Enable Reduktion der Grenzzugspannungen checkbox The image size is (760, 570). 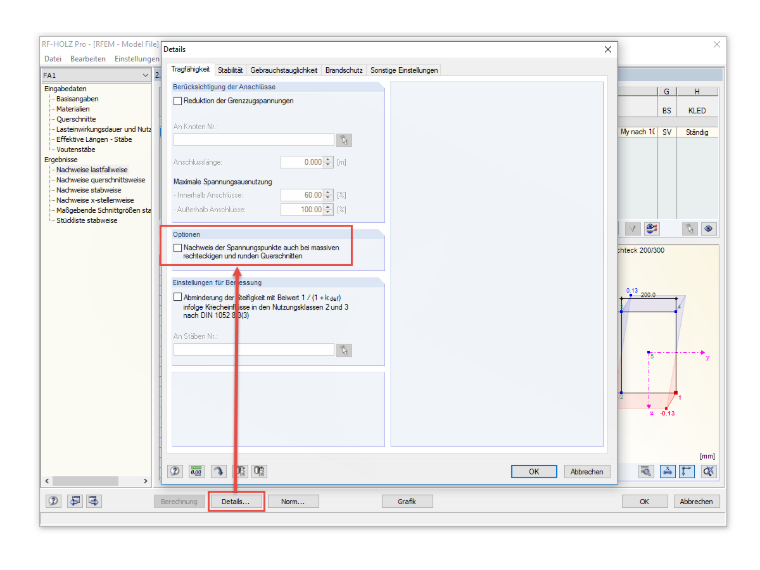coord(177,101)
